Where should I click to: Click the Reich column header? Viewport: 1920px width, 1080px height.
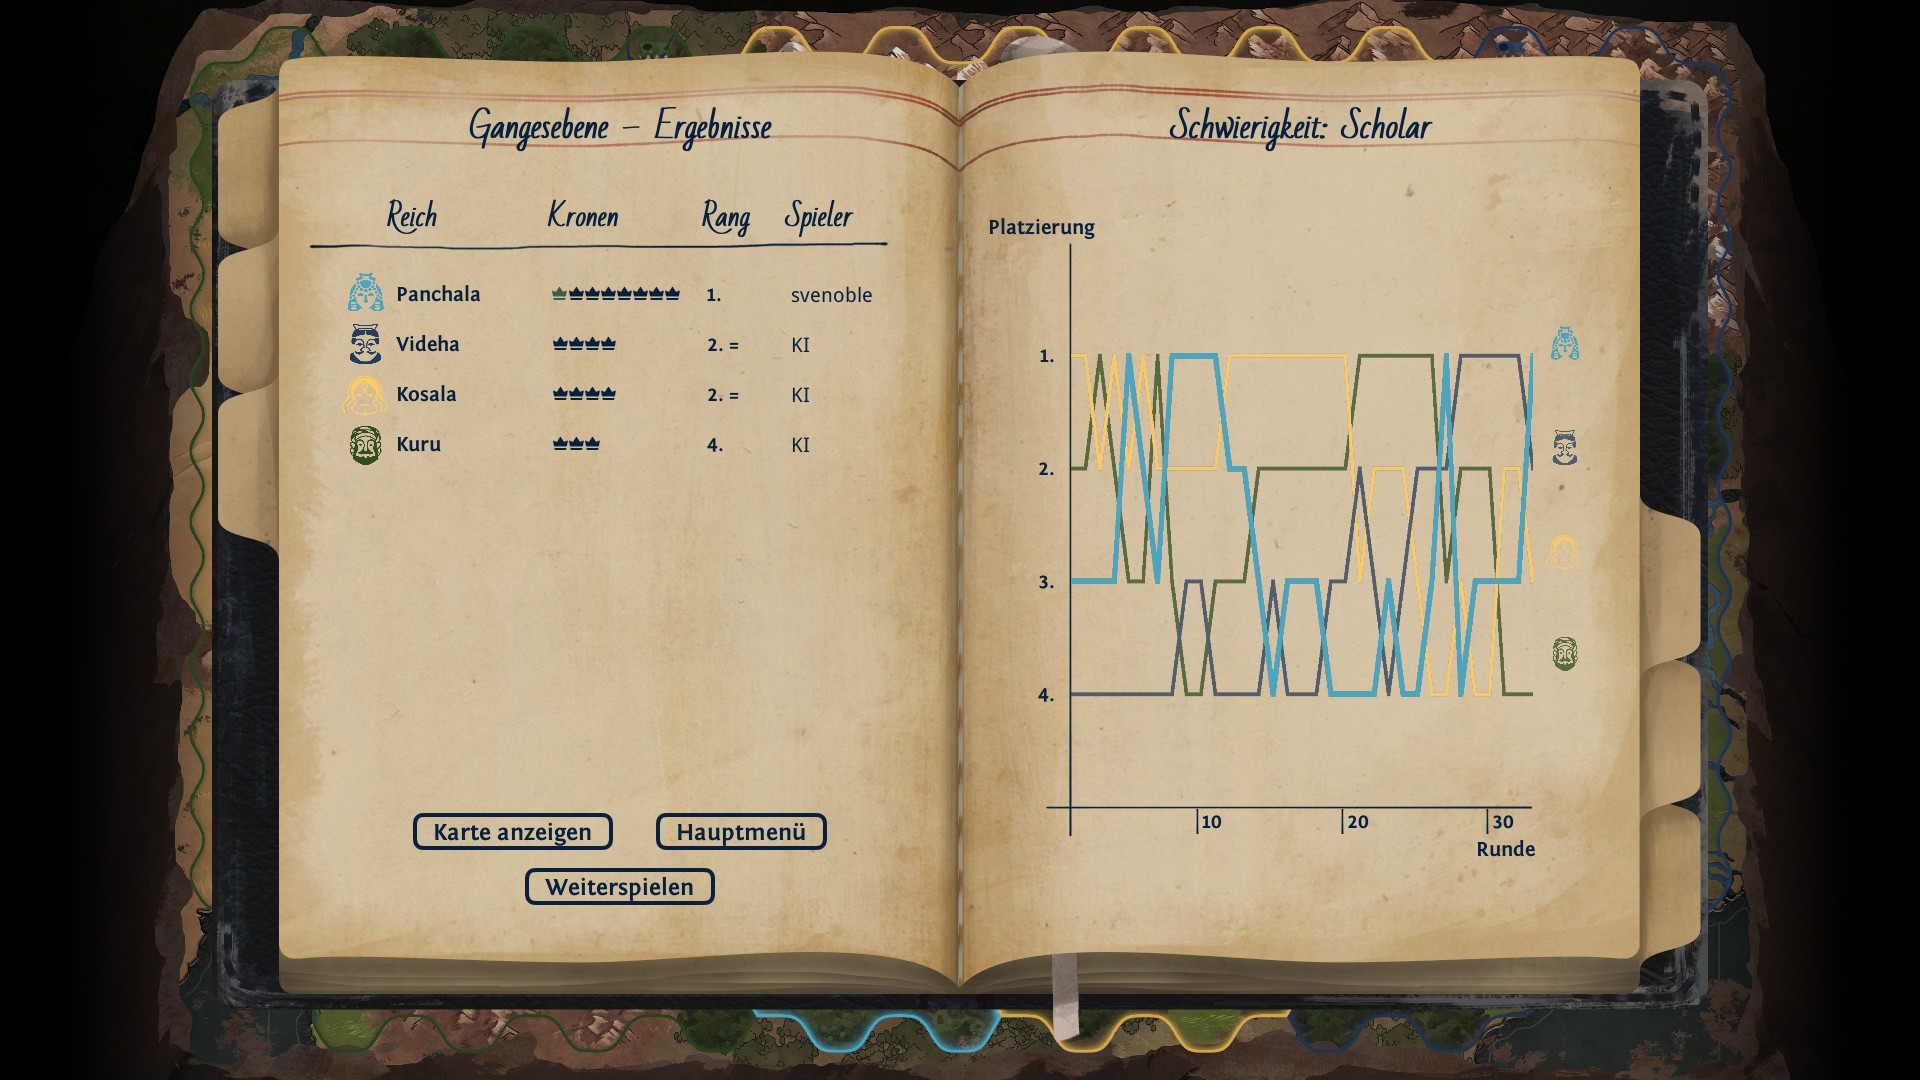click(x=412, y=216)
